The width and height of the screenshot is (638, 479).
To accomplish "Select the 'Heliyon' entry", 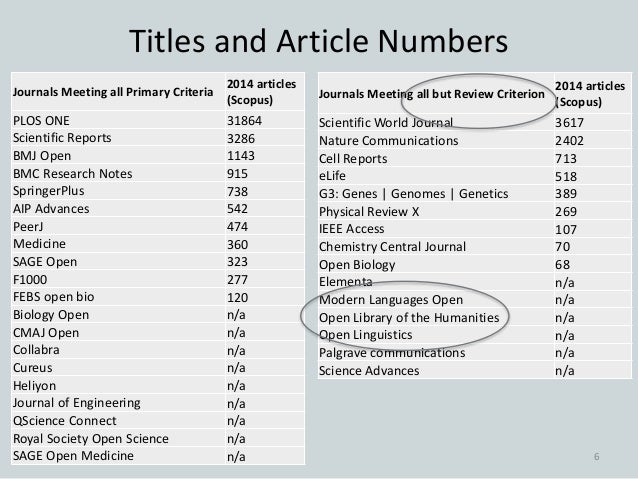I will coord(35,386).
